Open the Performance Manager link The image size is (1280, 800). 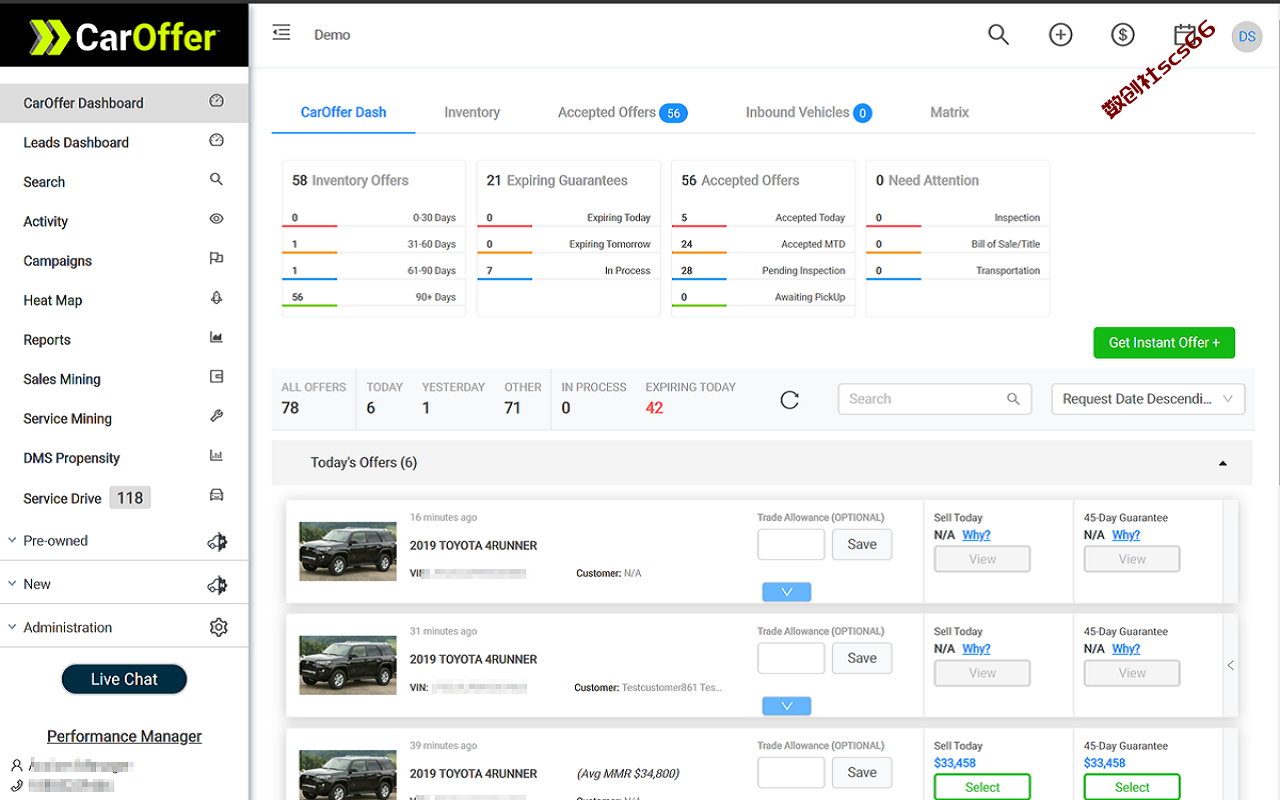click(x=124, y=736)
